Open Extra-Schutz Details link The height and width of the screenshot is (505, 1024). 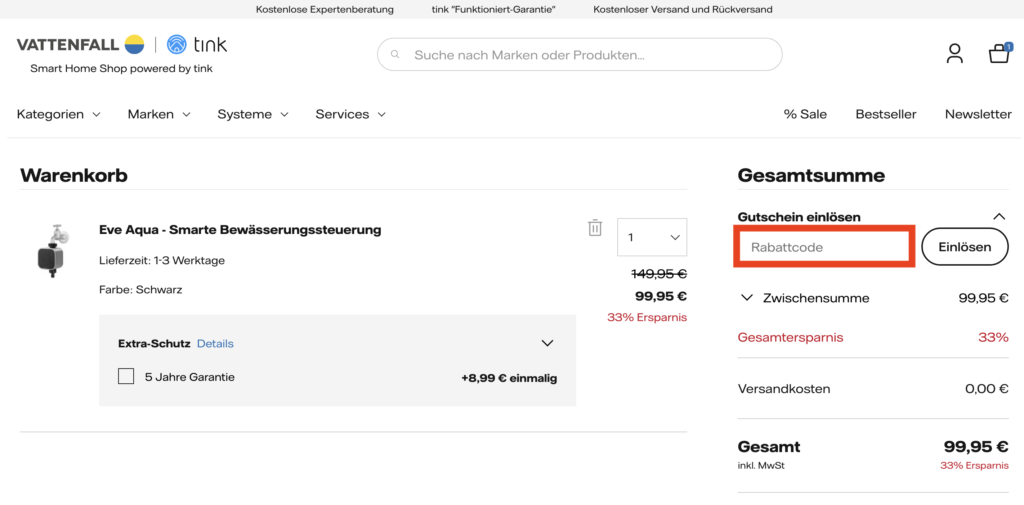[x=216, y=344]
